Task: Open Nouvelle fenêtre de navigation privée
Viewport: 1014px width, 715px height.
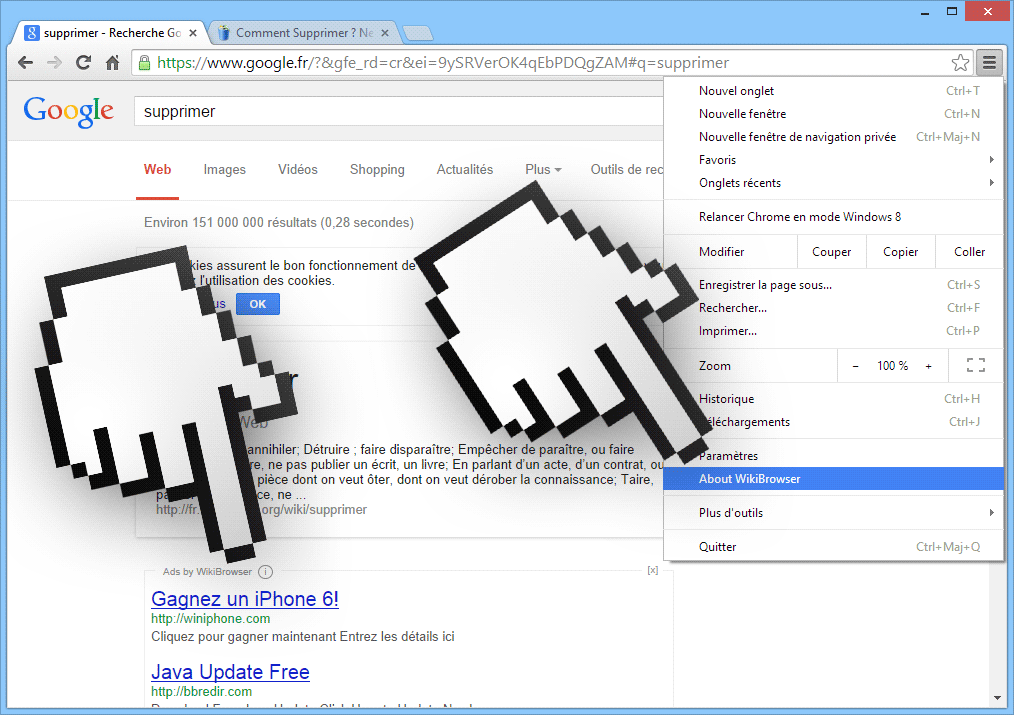Action: click(833, 137)
